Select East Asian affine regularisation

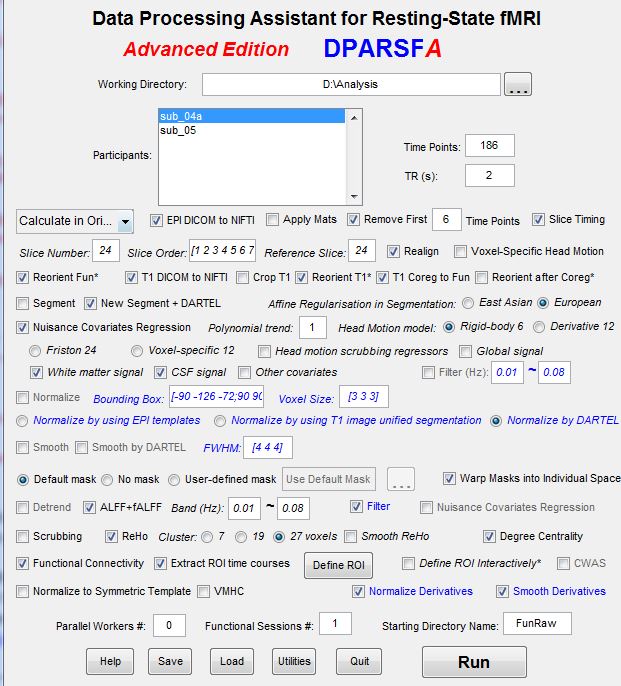pos(468,303)
